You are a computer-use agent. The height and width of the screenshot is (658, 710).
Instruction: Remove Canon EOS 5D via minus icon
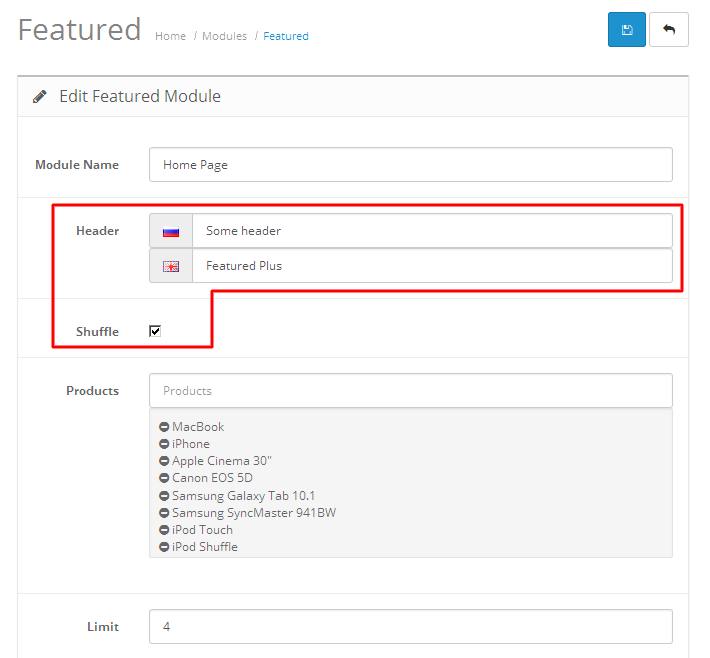[x=164, y=478]
